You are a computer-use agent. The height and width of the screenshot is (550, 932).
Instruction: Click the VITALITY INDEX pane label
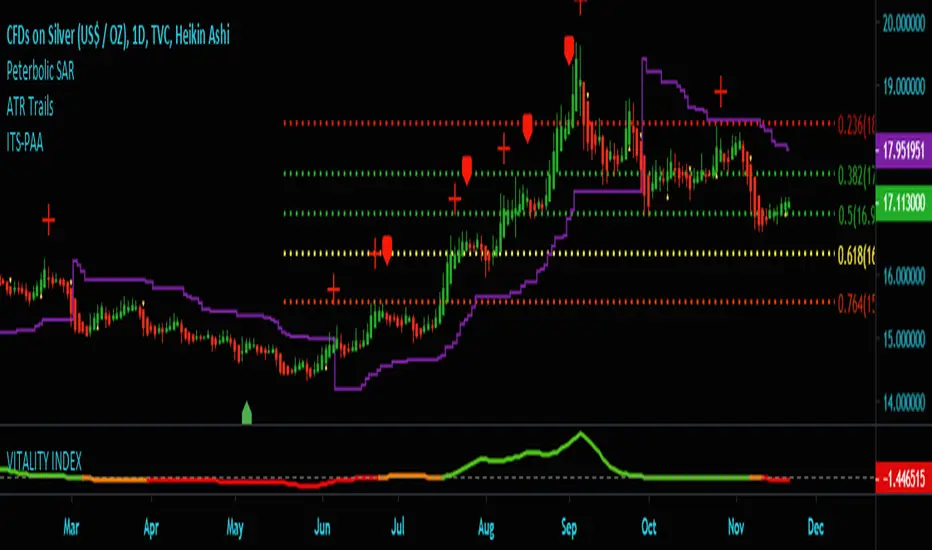pos(44,461)
